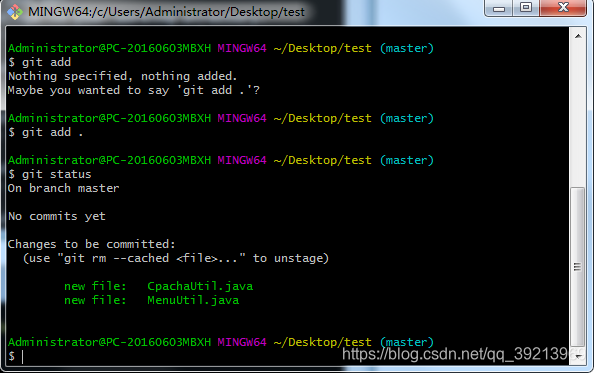Click 'new file: CpachaUtil.java' entry

[159, 286]
